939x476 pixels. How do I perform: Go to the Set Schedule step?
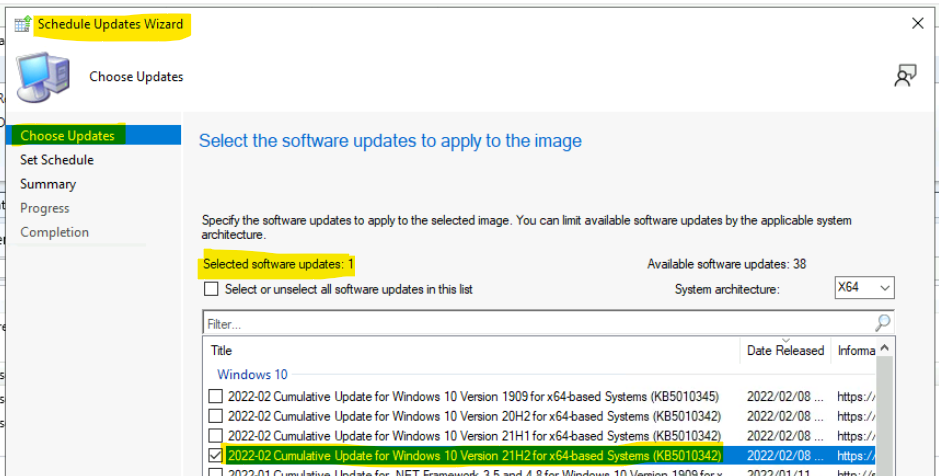(57, 160)
